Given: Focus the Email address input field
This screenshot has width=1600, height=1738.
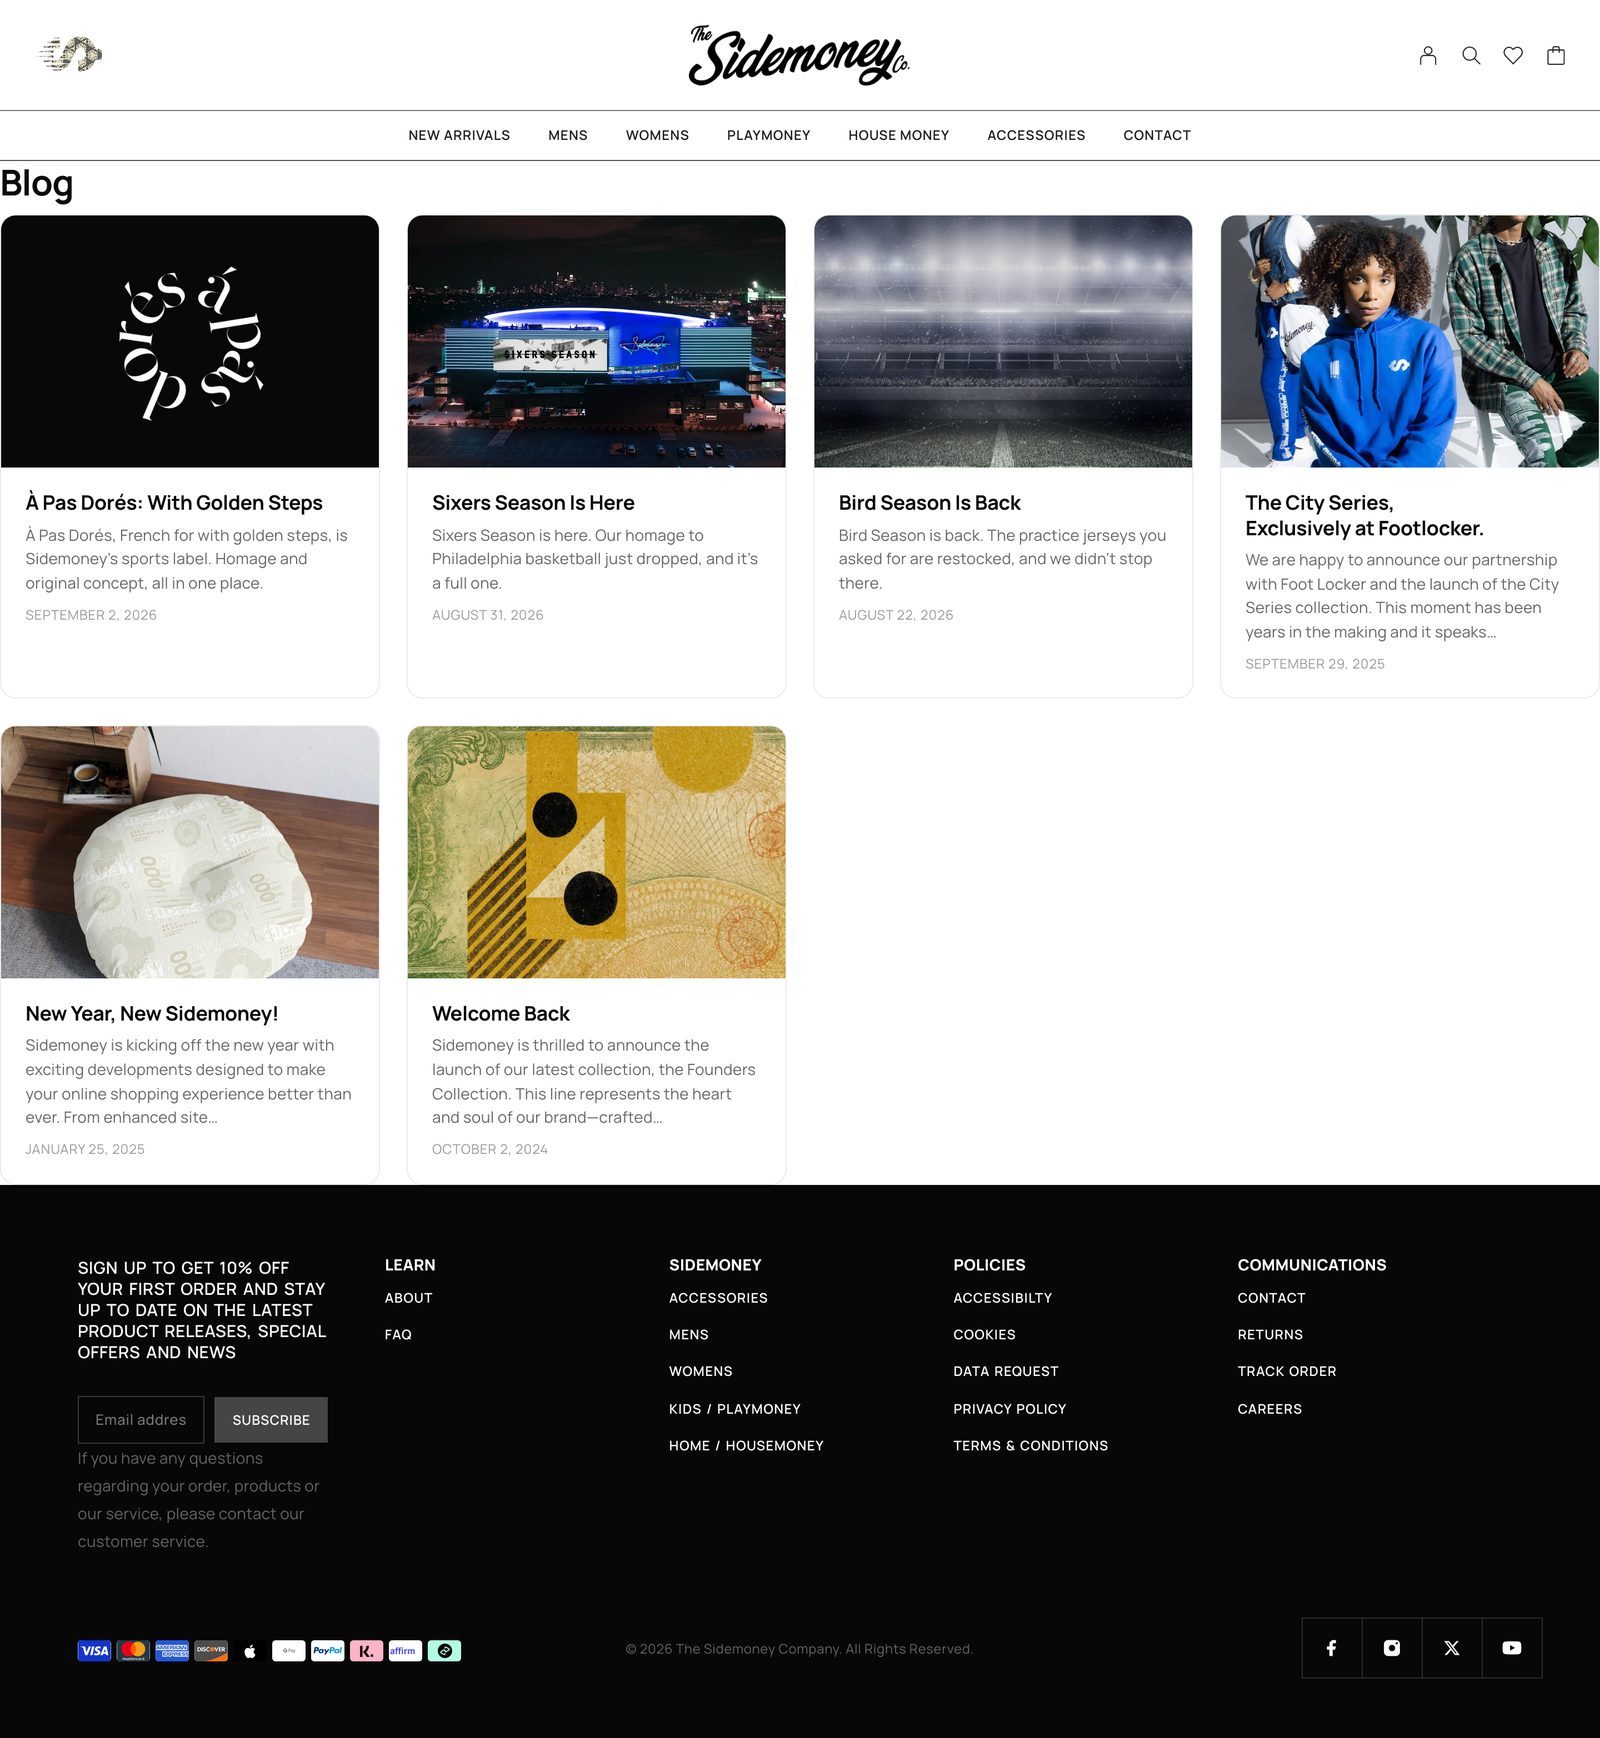Looking at the screenshot, I should [x=141, y=1420].
